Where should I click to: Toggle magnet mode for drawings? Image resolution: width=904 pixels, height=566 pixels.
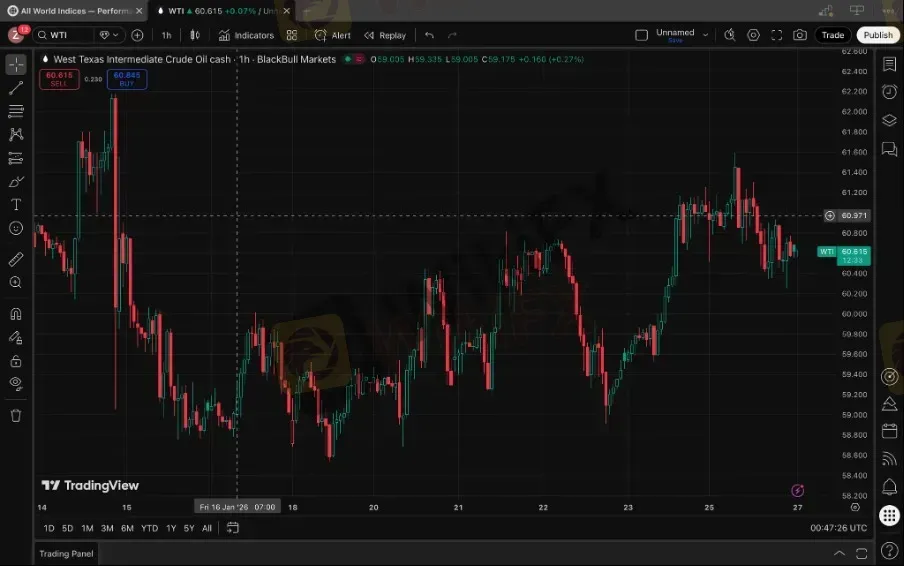coord(16,314)
